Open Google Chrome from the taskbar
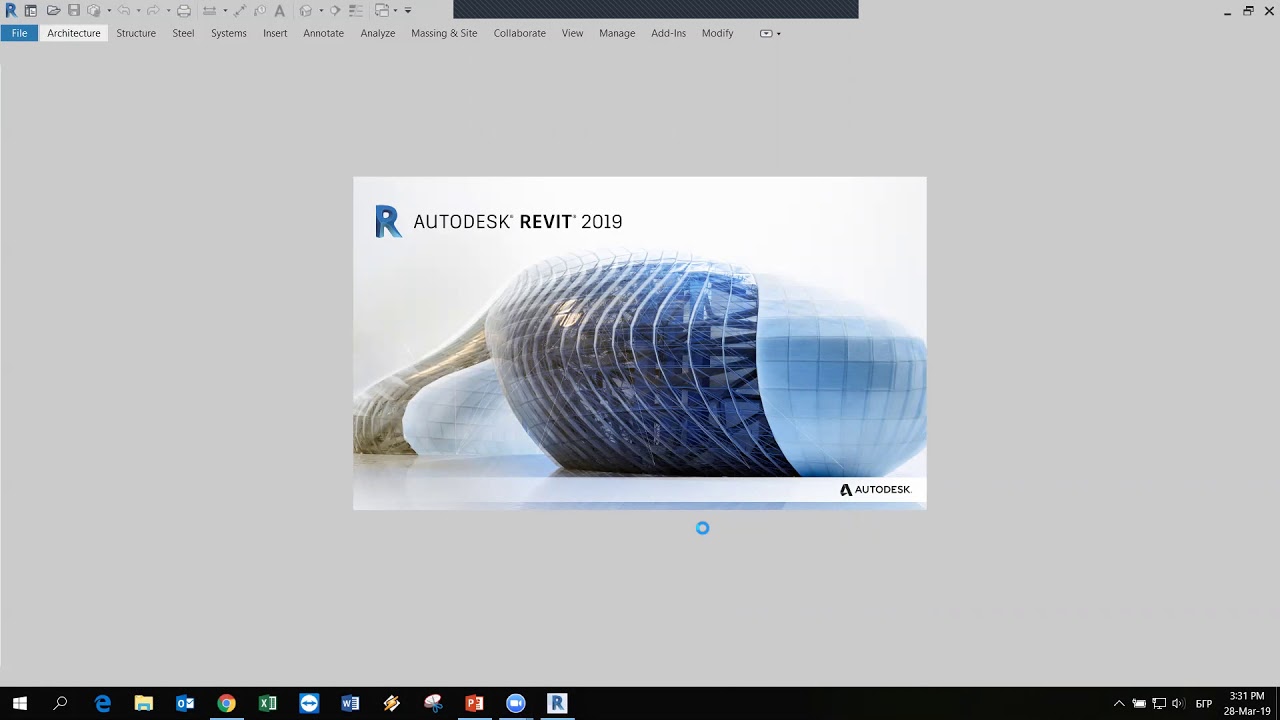 tap(226, 704)
